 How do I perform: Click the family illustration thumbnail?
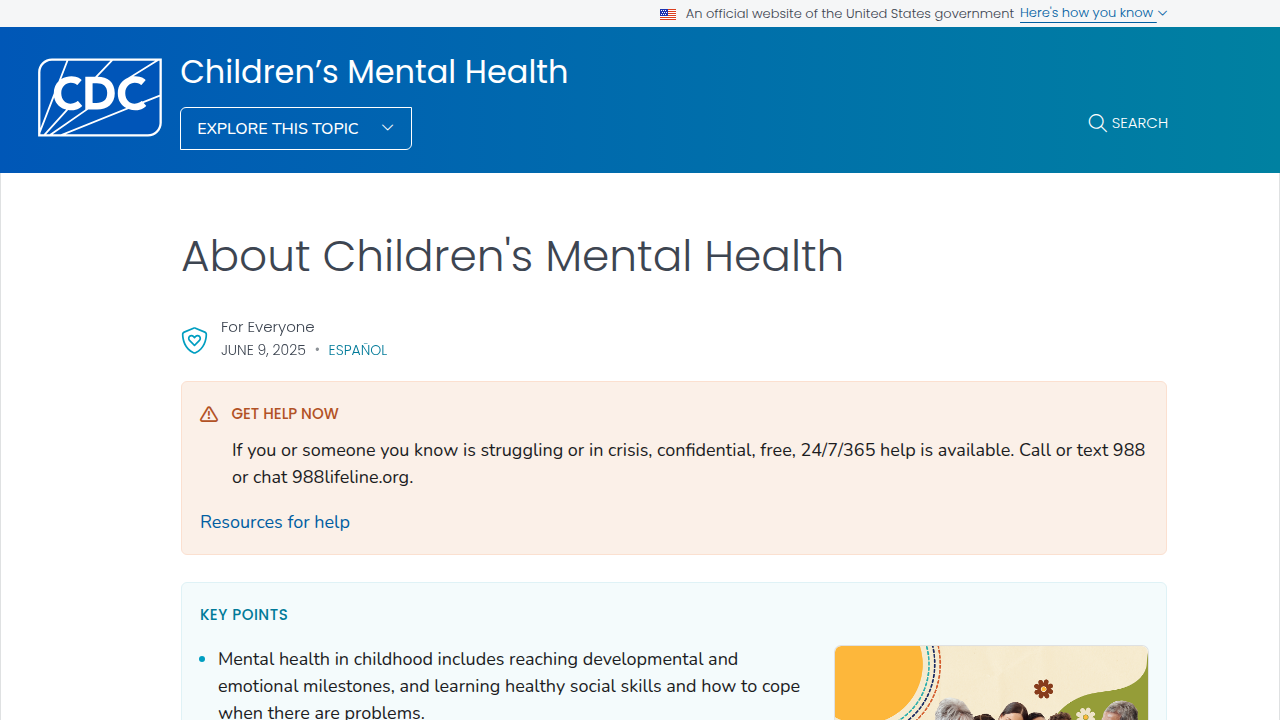[x=991, y=683]
